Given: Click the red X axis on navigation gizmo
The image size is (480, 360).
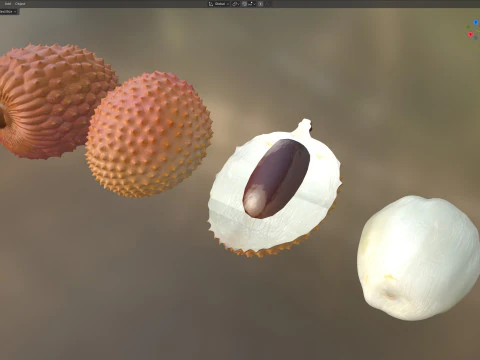Looking at the screenshot, I should (x=470, y=34).
